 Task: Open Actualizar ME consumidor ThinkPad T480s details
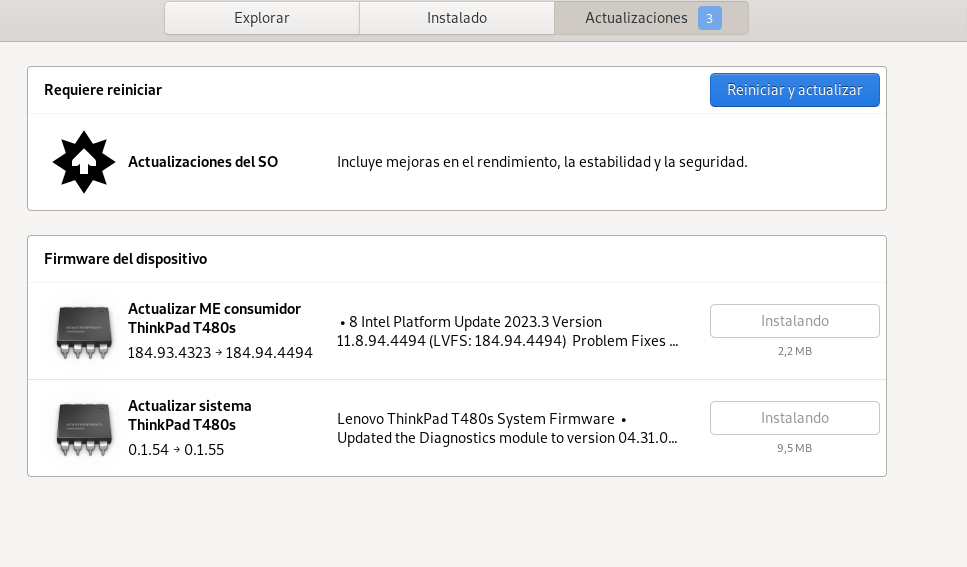coord(214,318)
